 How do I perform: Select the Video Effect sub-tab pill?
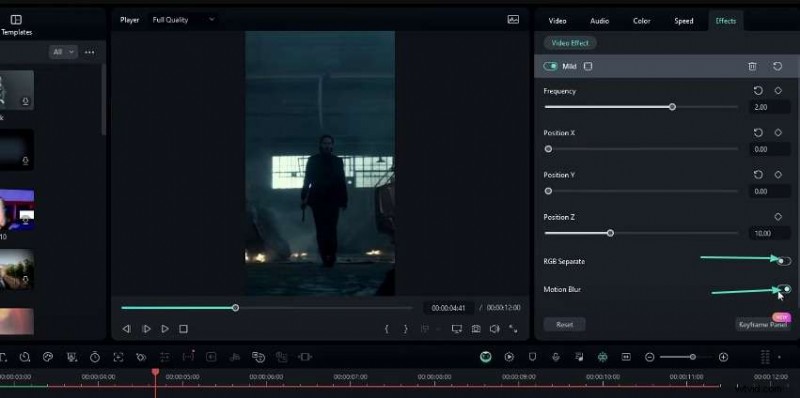tap(570, 43)
